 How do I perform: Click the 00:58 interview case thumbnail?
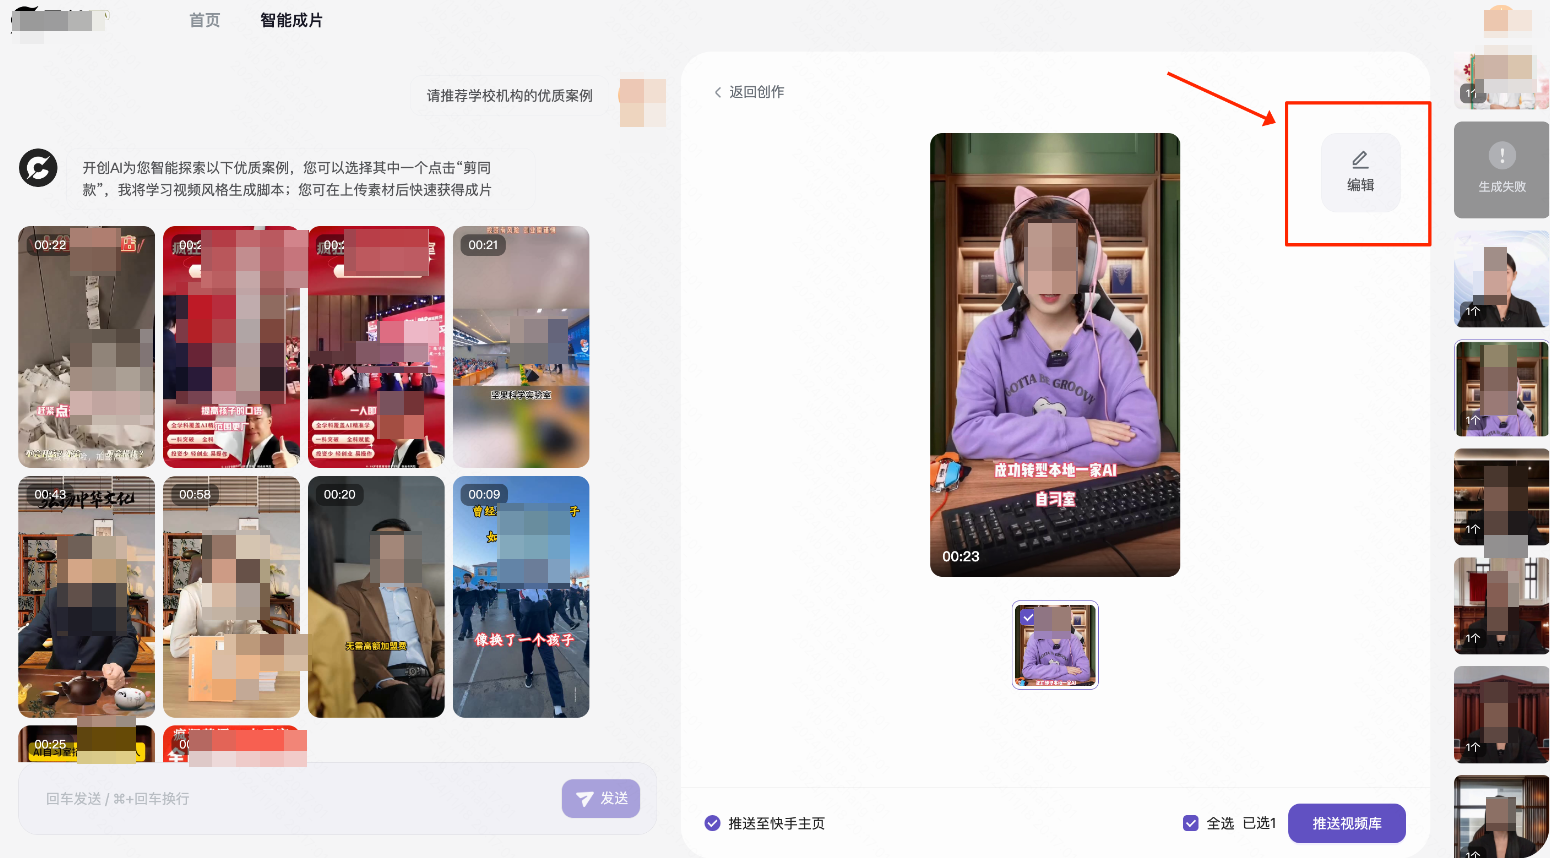231,596
